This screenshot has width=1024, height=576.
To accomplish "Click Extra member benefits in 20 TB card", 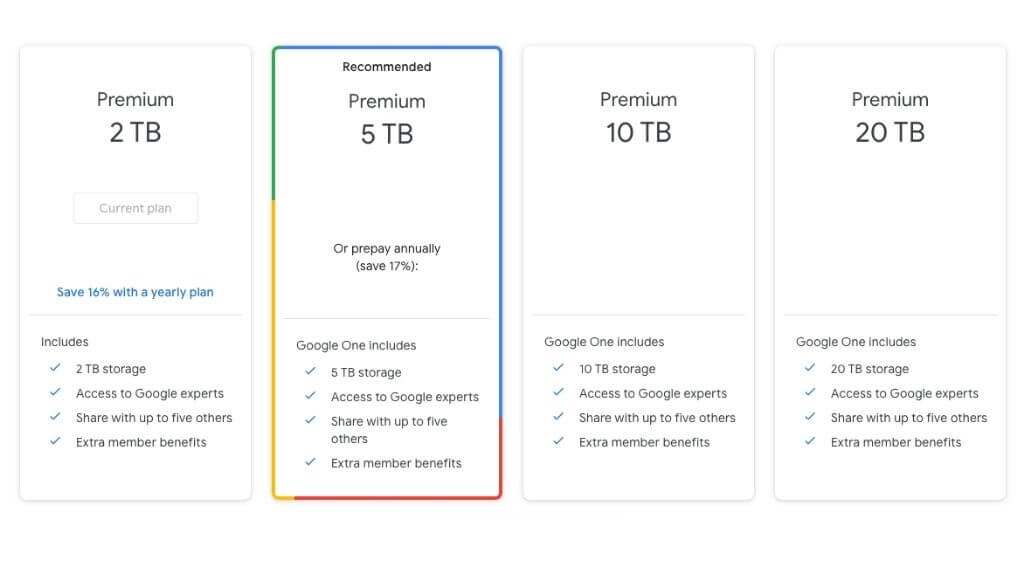I will [x=895, y=442].
